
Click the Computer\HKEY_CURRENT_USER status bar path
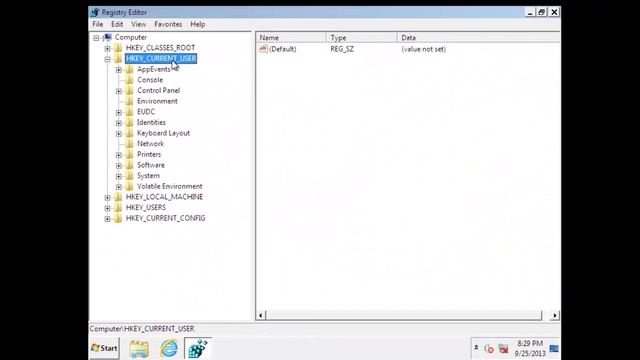tap(142, 329)
